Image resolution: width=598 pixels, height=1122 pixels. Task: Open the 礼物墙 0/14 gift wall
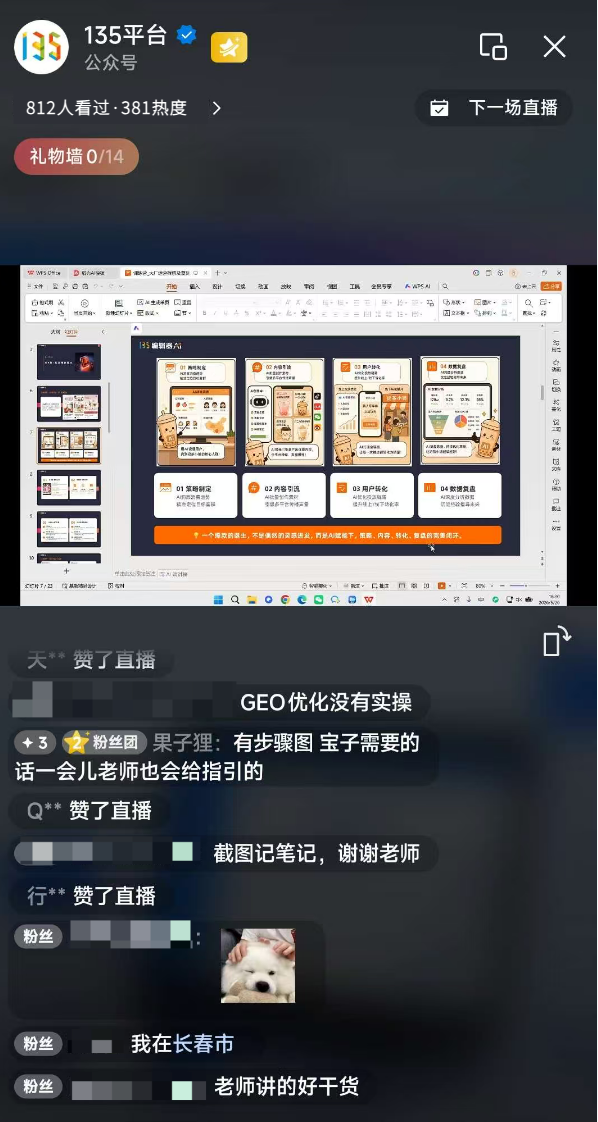point(77,157)
